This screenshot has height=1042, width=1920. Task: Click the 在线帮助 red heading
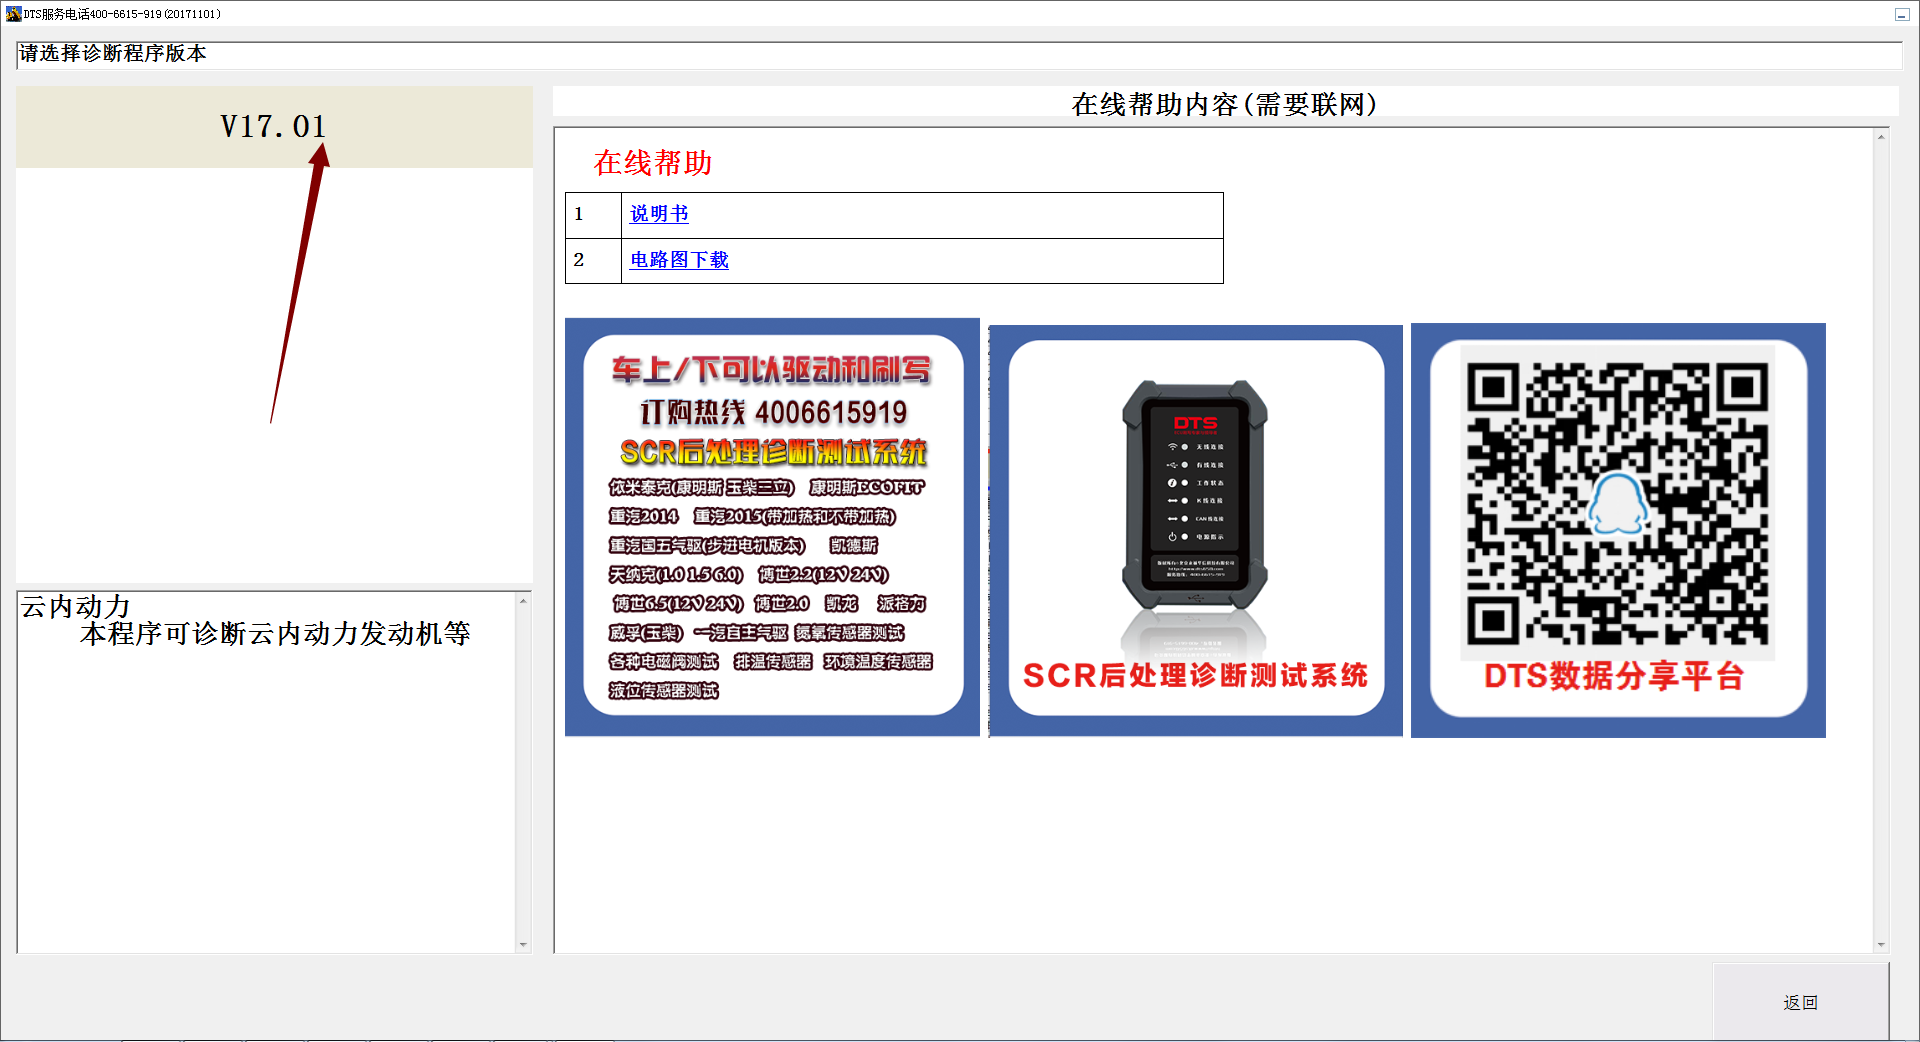tap(653, 163)
